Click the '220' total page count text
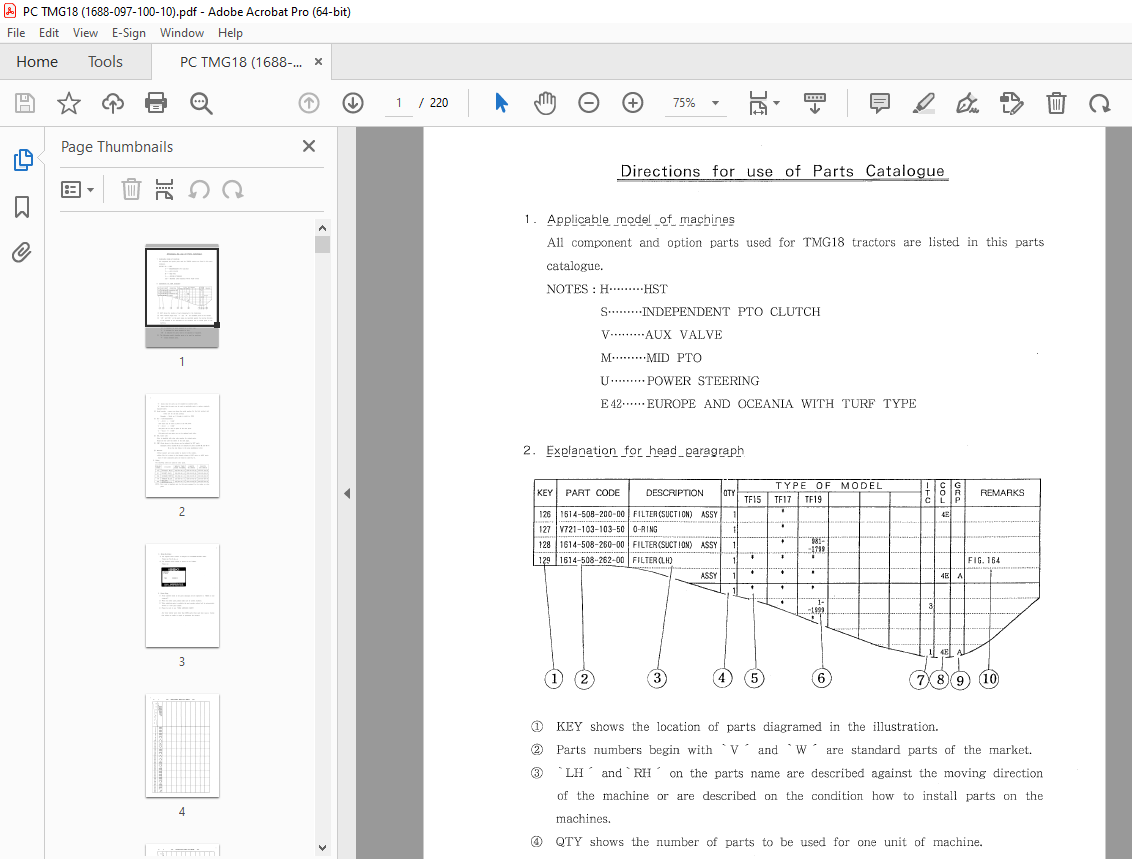Viewport: 1132px width, 859px height. tap(439, 103)
